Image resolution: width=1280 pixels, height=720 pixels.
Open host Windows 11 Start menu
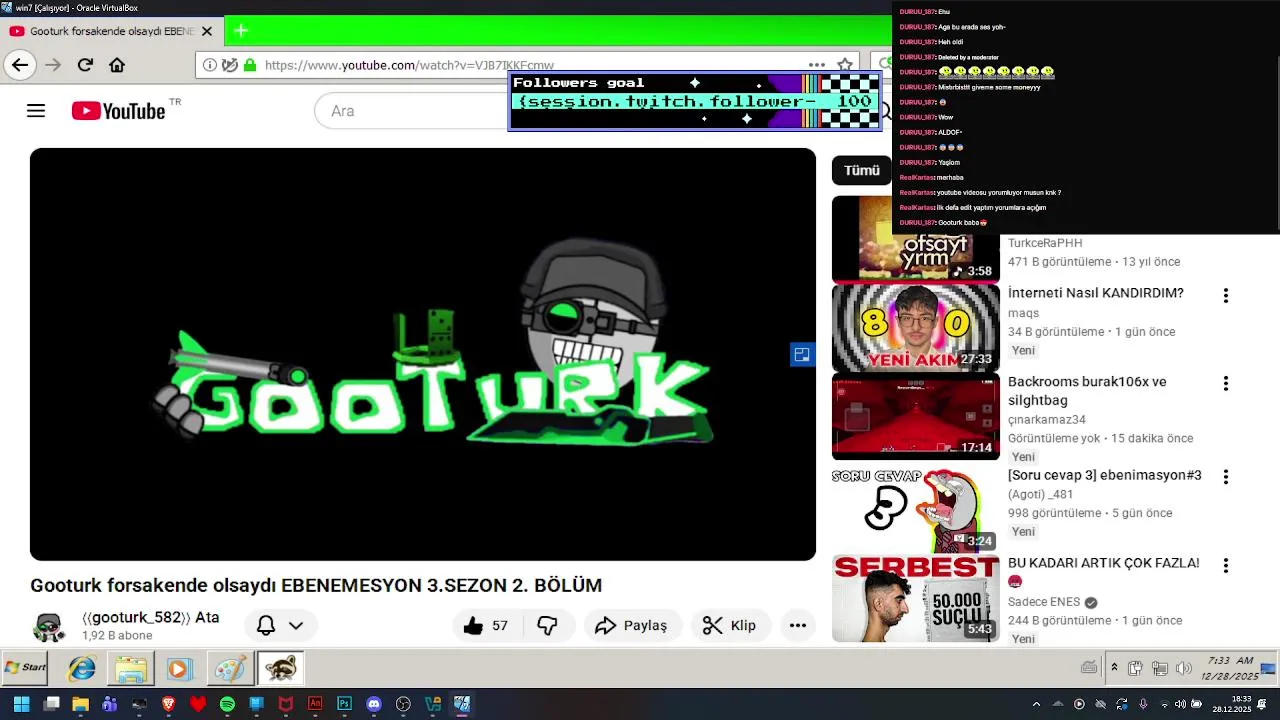(x=21, y=704)
